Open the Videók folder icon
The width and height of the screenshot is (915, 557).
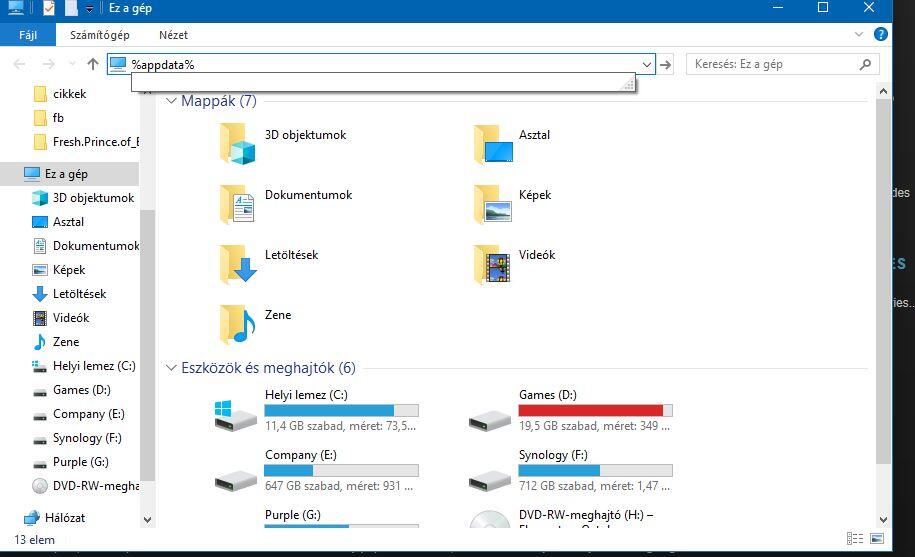pyautogui.click(x=493, y=264)
